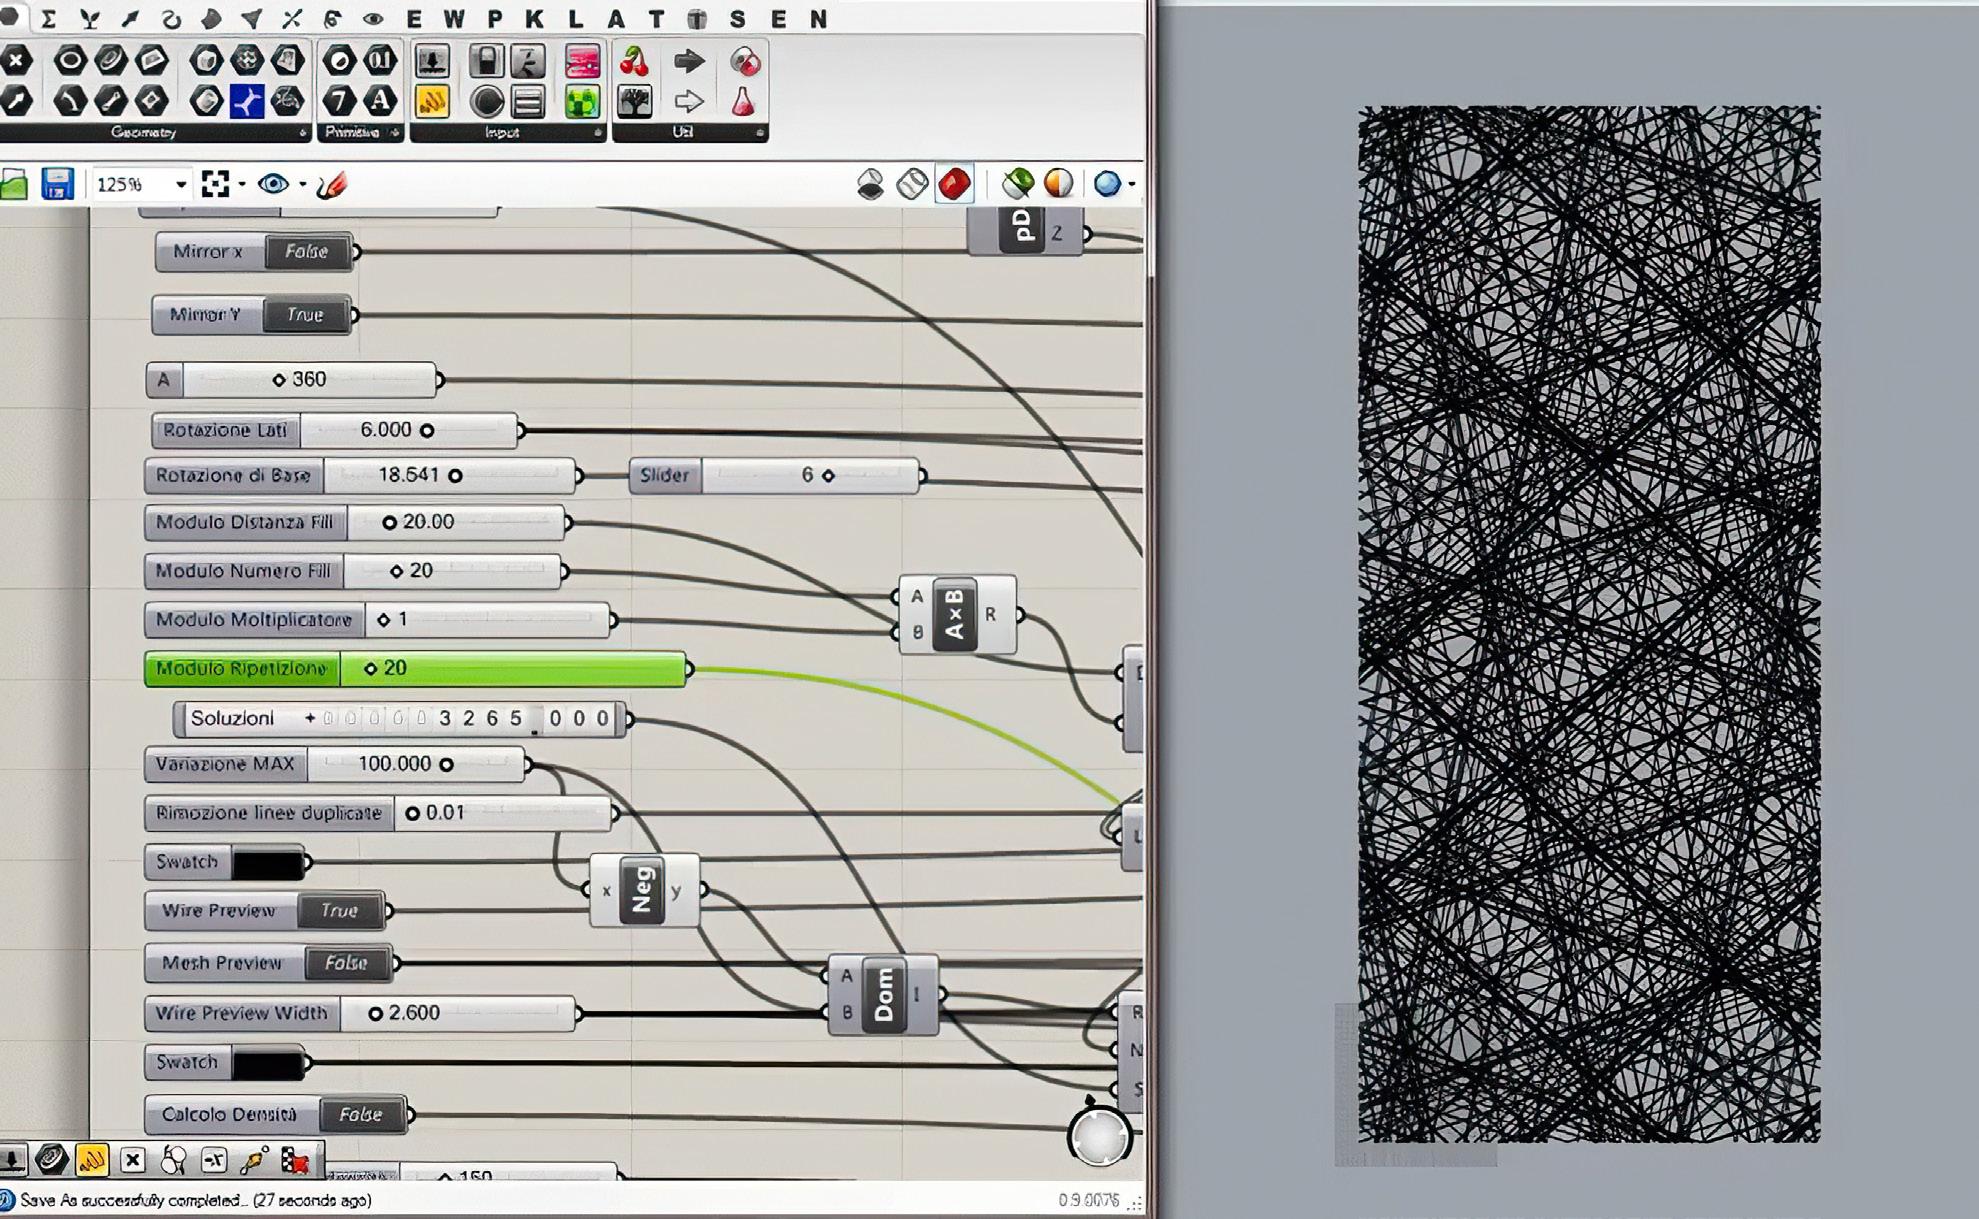Image resolution: width=1979 pixels, height=1219 pixels.
Task: Switch Calcolo Densità toggle to True
Action: pyautogui.click(x=360, y=1115)
